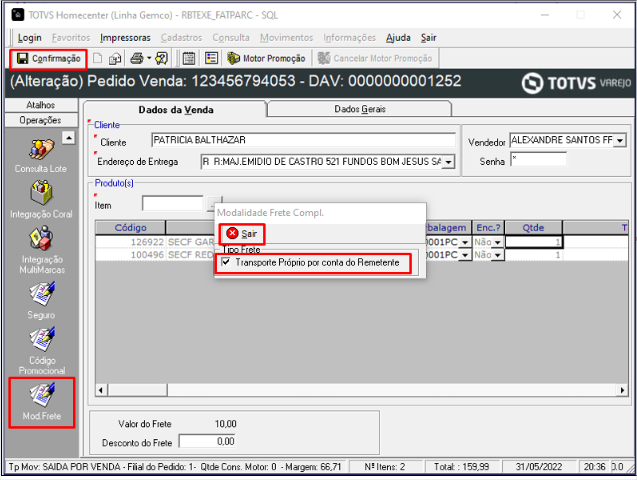This screenshot has width=637, height=480.
Task: Open the Ajuda menu
Action: 398,38
